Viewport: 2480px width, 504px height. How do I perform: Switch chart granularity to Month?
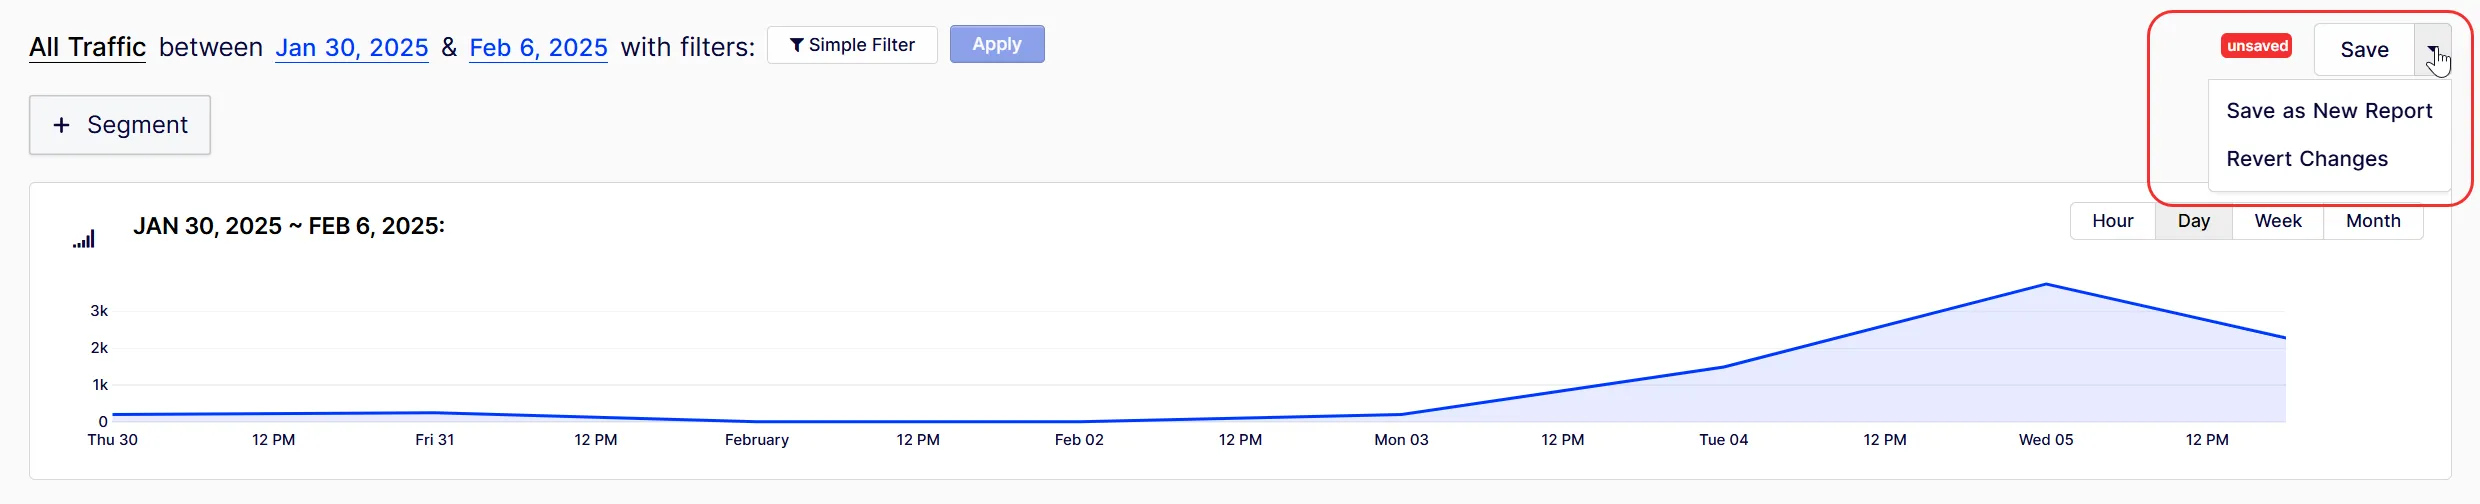[2373, 221]
